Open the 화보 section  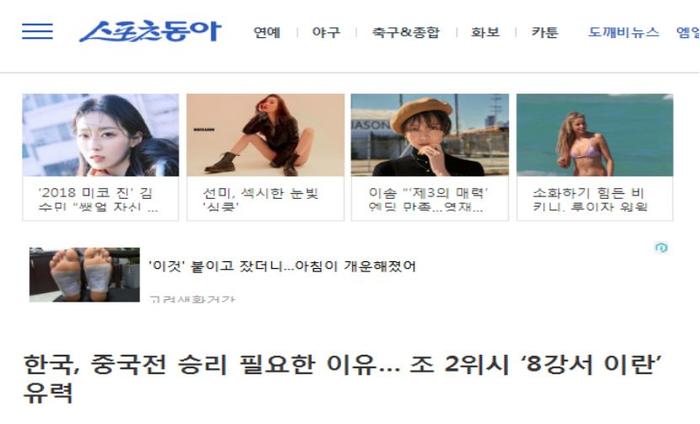(485, 32)
